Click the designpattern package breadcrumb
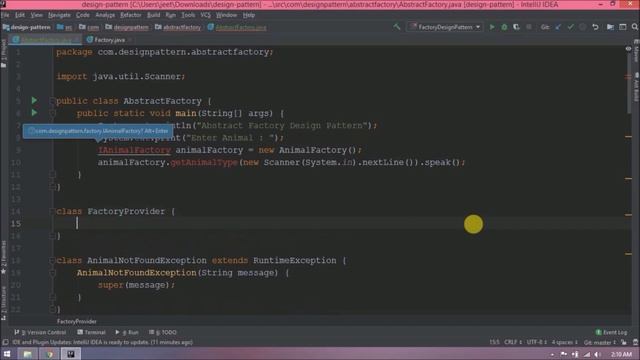The width and height of the screenshot is (640, 360). point(127,27)
